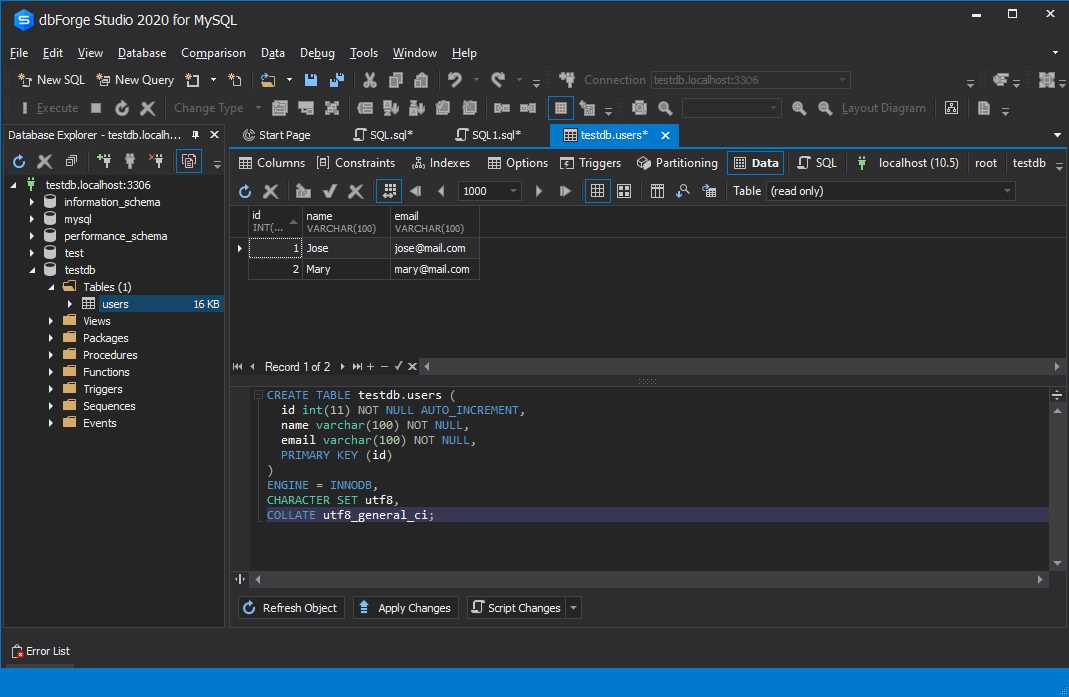Expand the Procedures folder
The image size is (1069, 697).
pyautogui.click(x=50, y=355)
